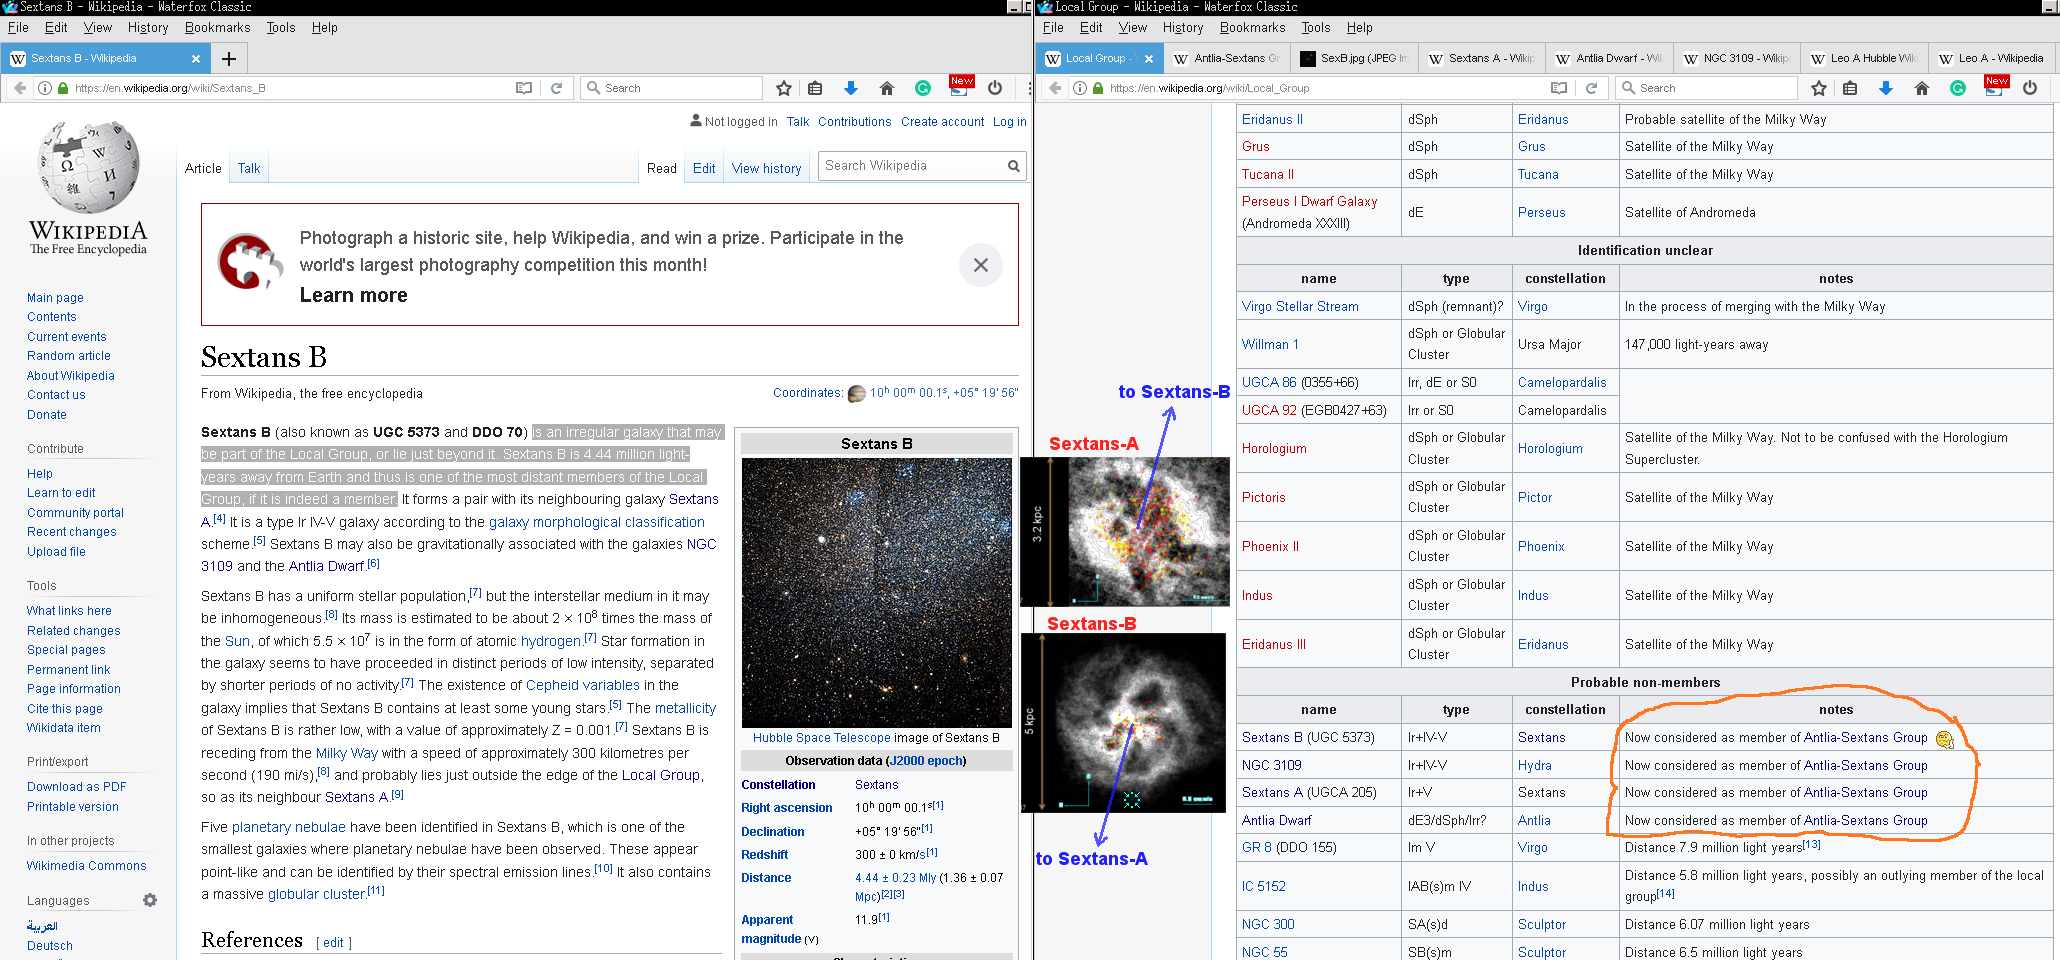2060x960 pixels.
Task: Click the power icon in Local Group window
Action: [x=2030, y=88]
